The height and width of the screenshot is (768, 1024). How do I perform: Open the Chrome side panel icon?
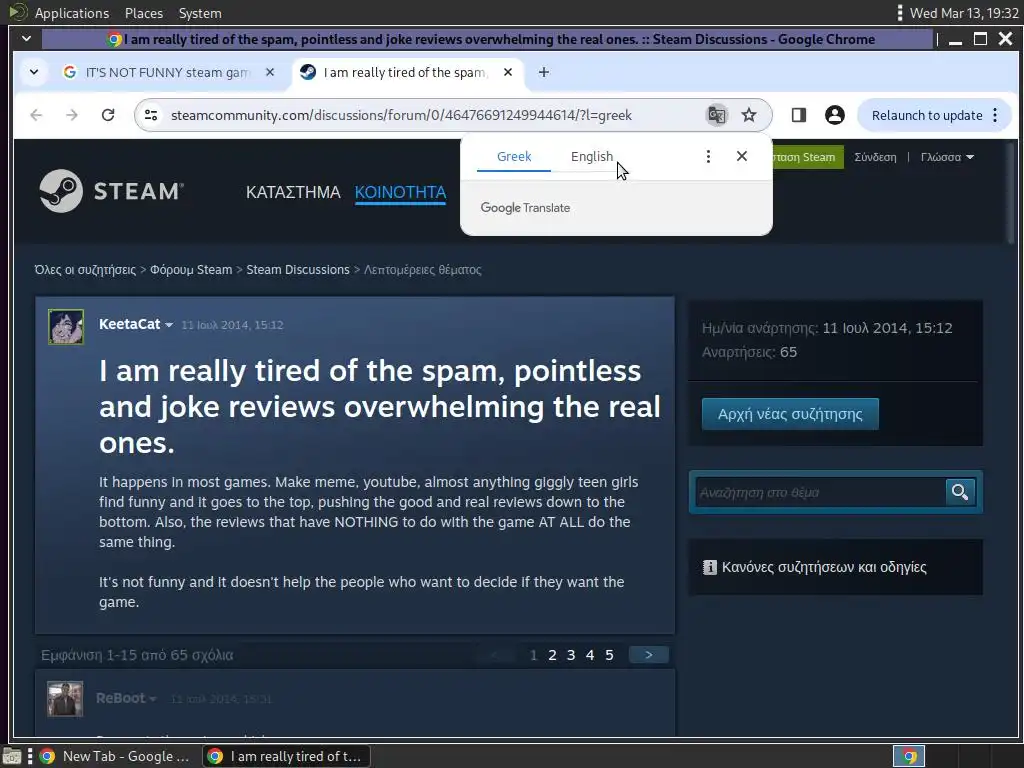click(x=798, y=115)
